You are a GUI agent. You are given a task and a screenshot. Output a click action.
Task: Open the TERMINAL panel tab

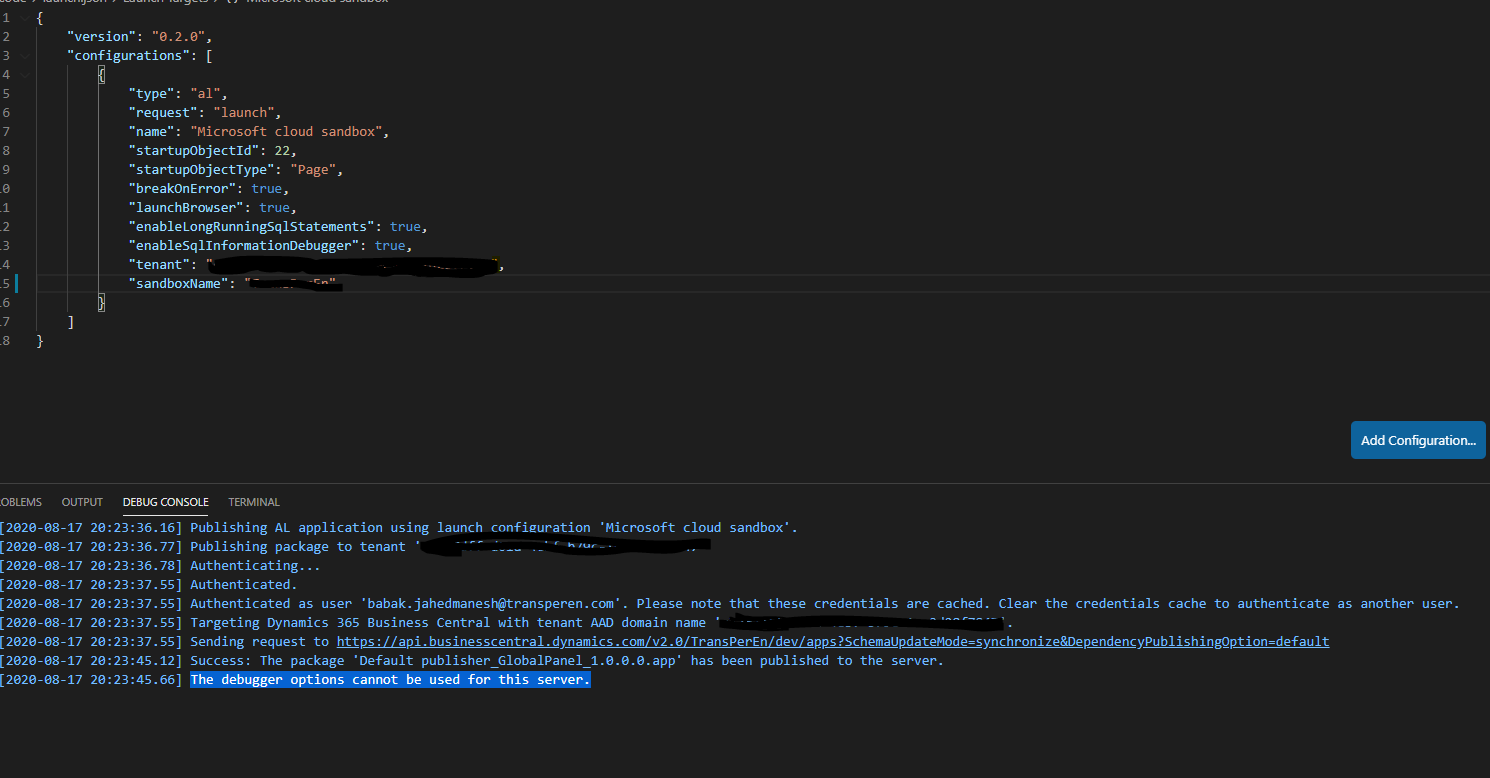point(254,502)
